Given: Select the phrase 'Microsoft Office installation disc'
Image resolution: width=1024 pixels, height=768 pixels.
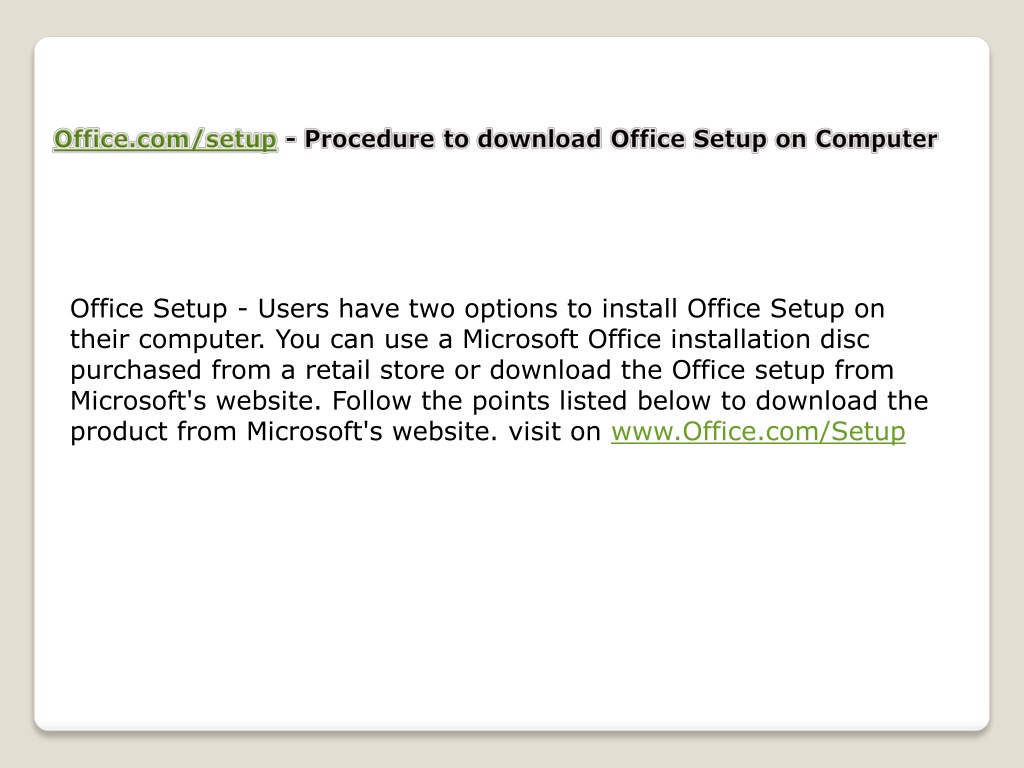Looking at the screenshot, I should click(666, 340).
